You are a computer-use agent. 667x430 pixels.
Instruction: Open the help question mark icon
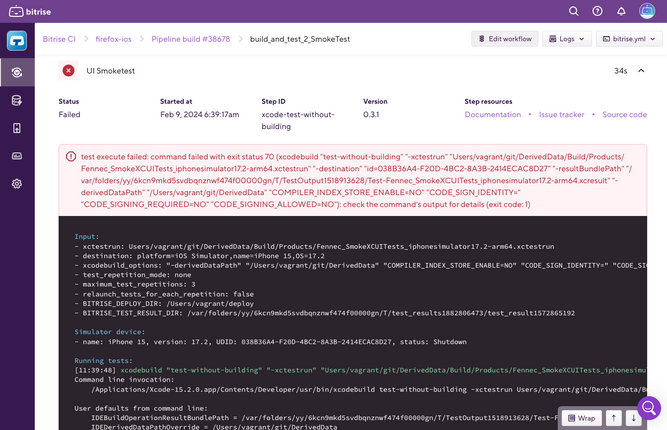(597, 11)
